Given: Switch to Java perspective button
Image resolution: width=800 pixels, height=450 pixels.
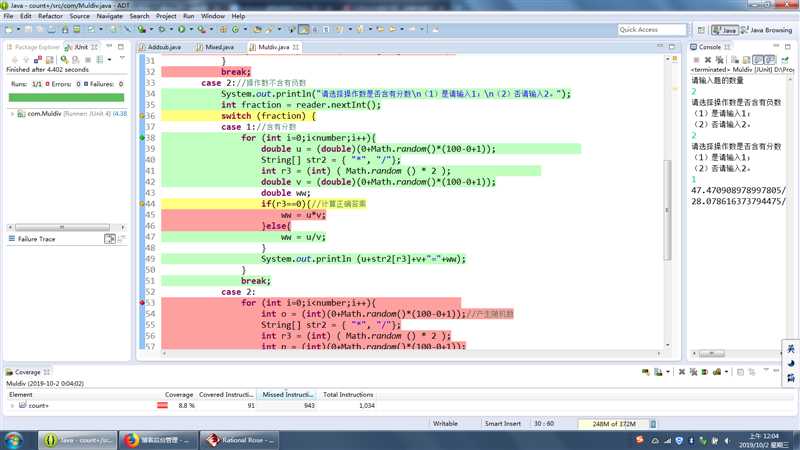Looking at the screenshot, I should click(725, 30).
